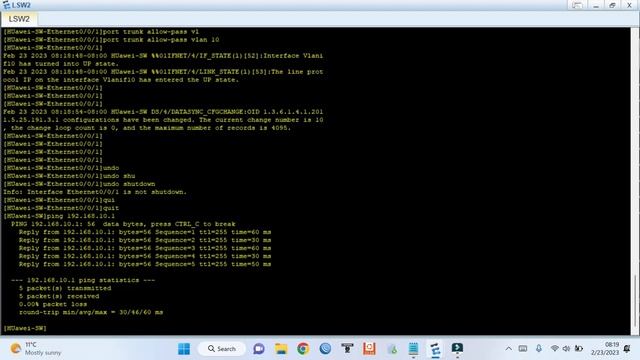Click the '5 packet(s) received' line
The image size is (640, 360).
(x=59, y=296)
